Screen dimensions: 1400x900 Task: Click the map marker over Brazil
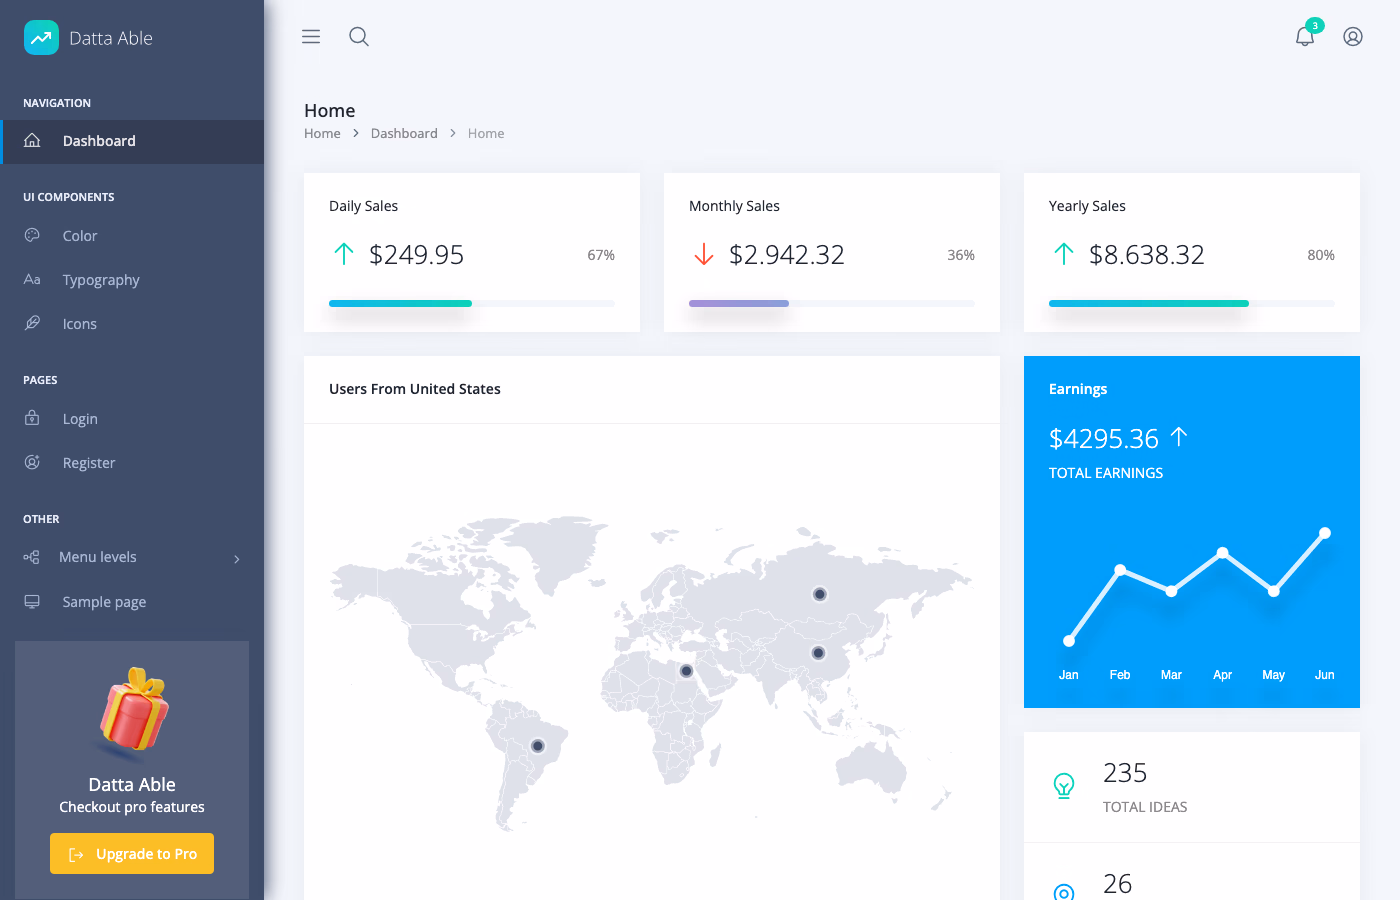tap(538, 746)
